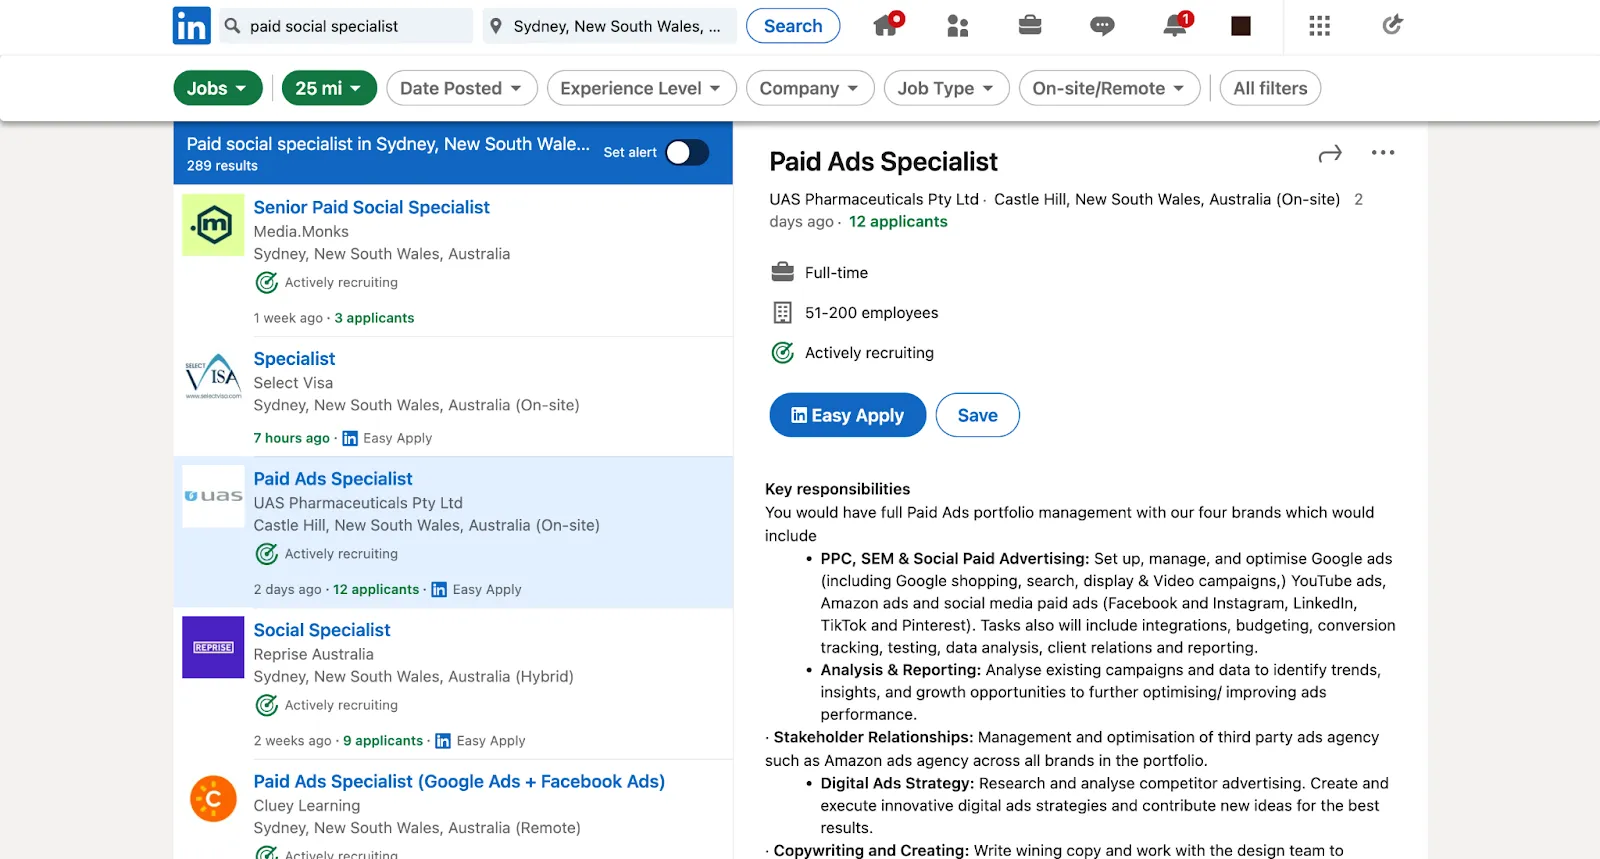Click the LinkedIn logo
Viewport: 1600px width, 859px height.
(191, 26)
